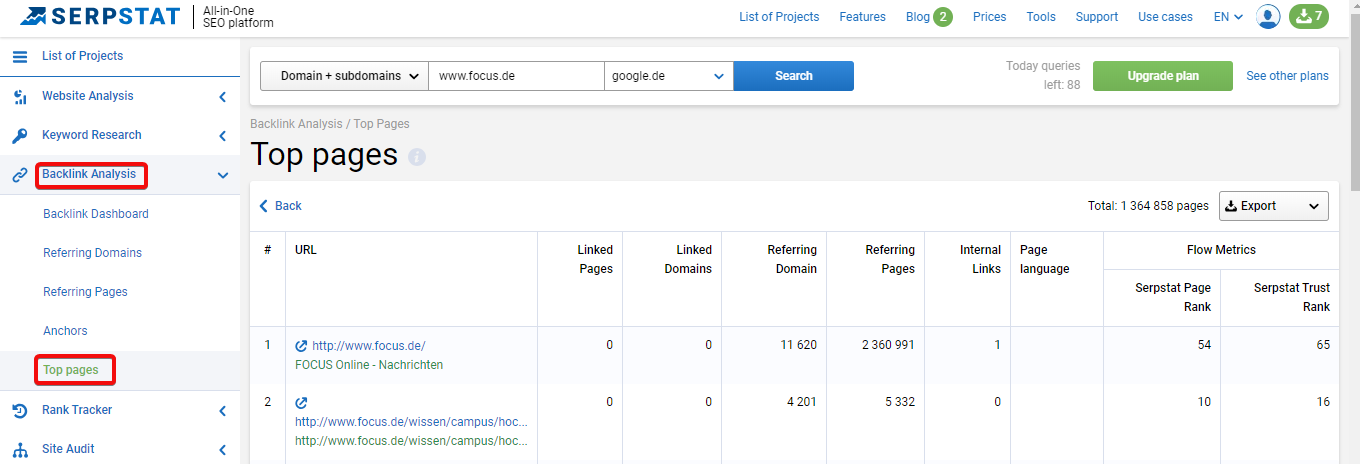Click Referring Pages value 2 360 991
The image size is (1360, 464).
coord(888,345)
